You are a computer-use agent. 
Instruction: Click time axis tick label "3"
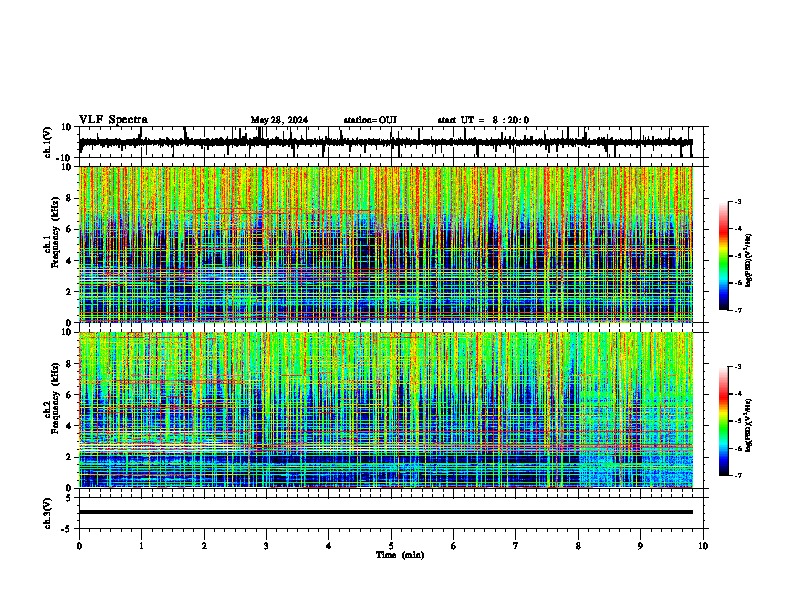[x=266, y=546]
